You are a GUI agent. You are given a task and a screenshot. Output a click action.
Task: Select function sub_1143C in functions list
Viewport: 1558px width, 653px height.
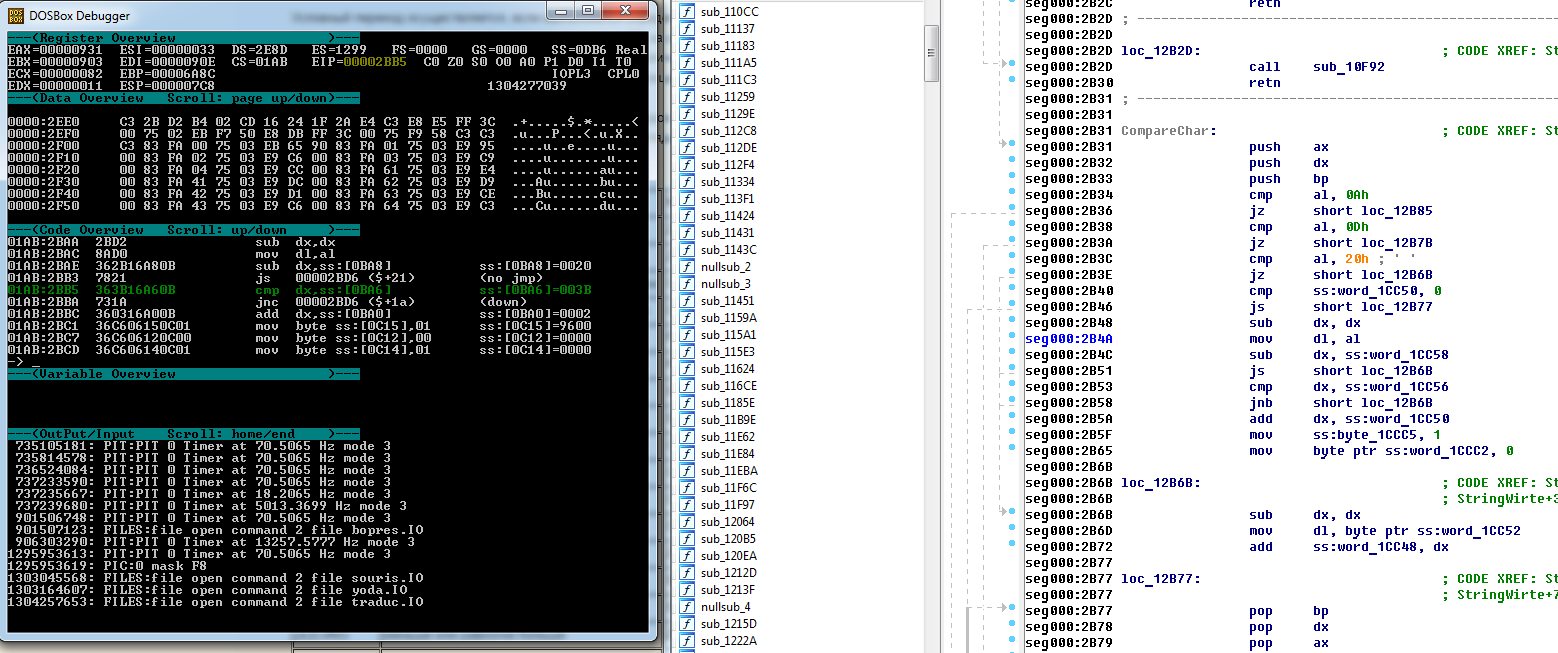(728, 249)
